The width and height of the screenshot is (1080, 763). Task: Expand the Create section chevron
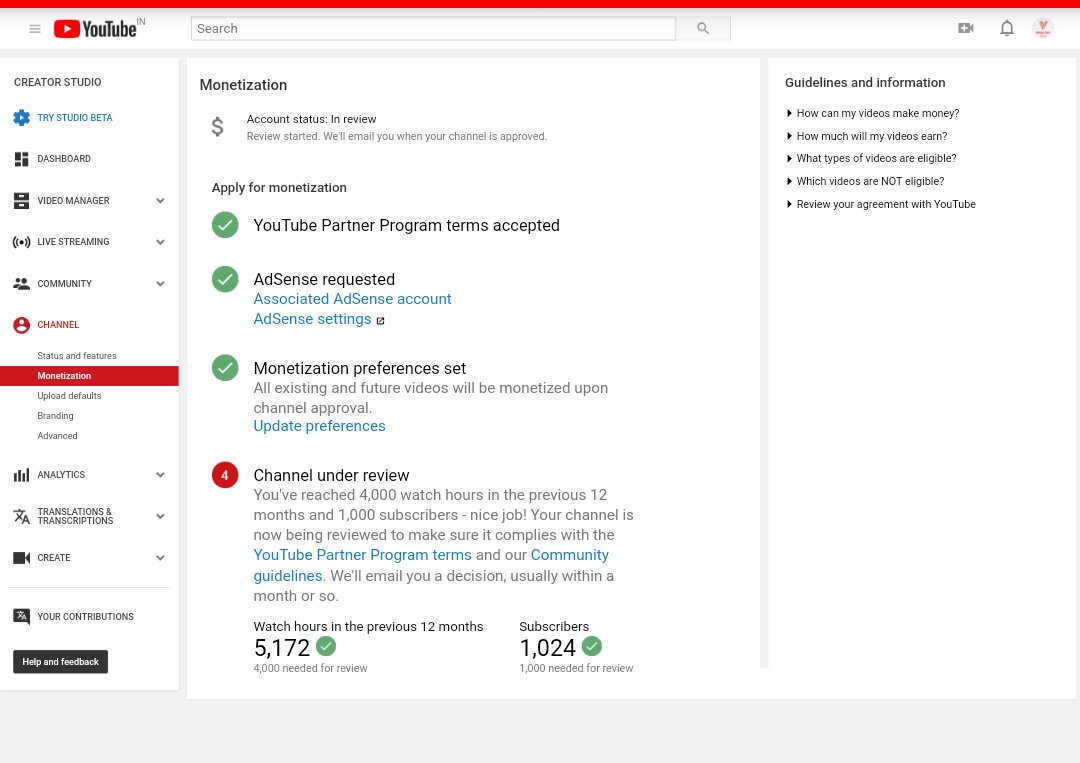coord(160,558)
